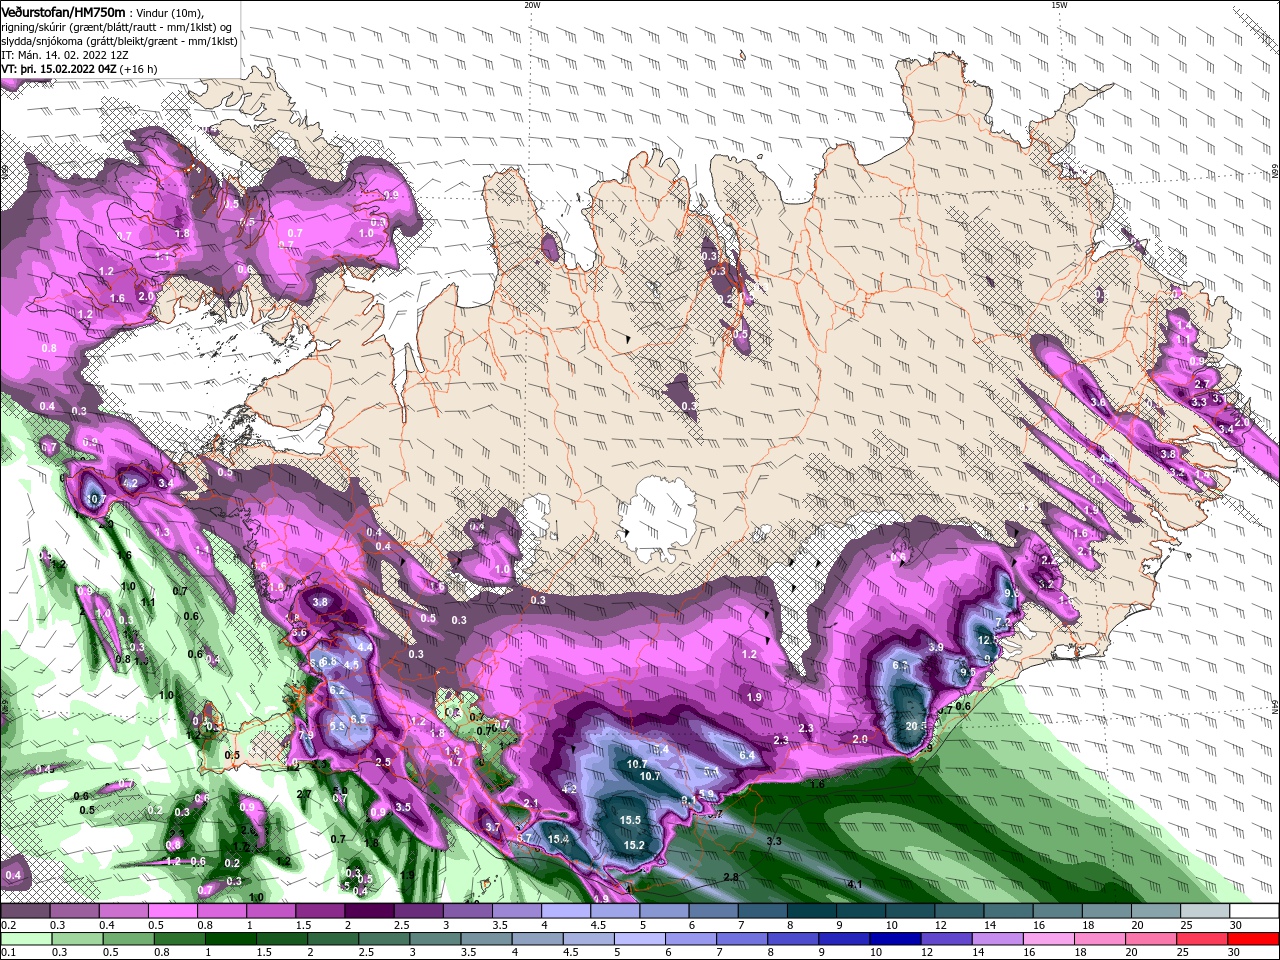The image size is (1280, 960).
Task: Click the 15.4 precipitation value on the map
Action: coord(559,839)
